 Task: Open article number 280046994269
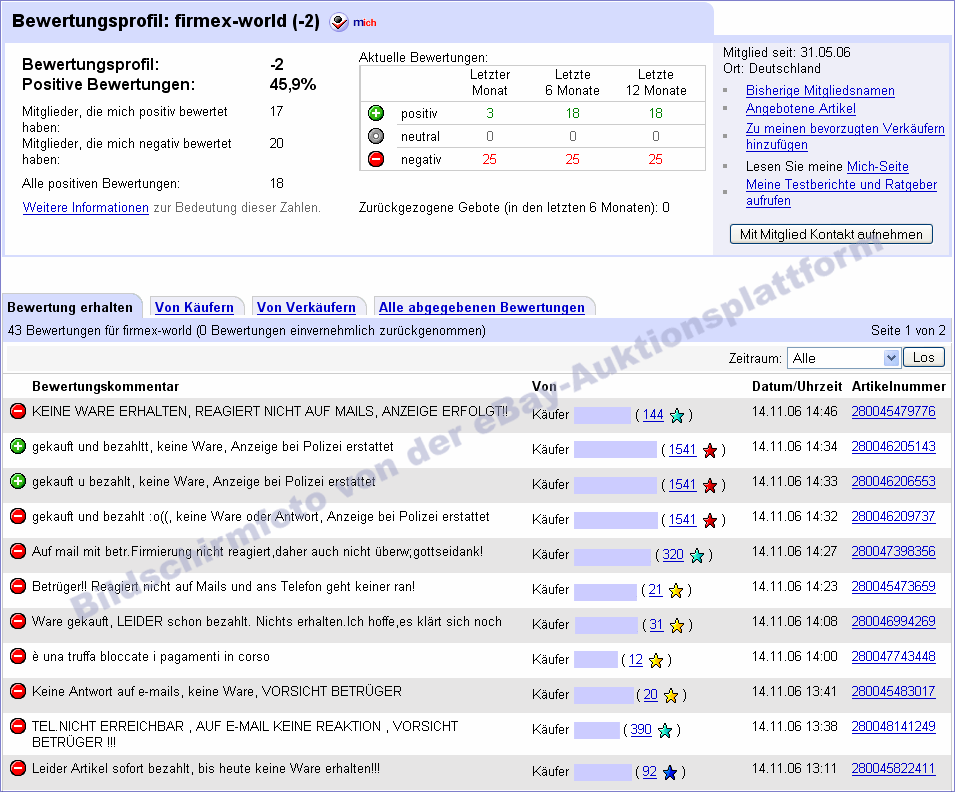click(x=893, y=621)
